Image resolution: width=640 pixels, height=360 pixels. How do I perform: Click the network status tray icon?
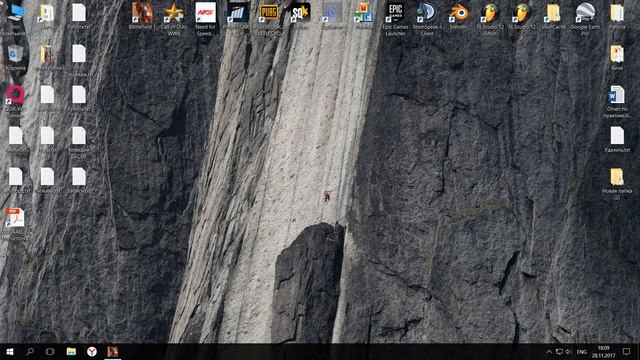[x=559, y=351]
